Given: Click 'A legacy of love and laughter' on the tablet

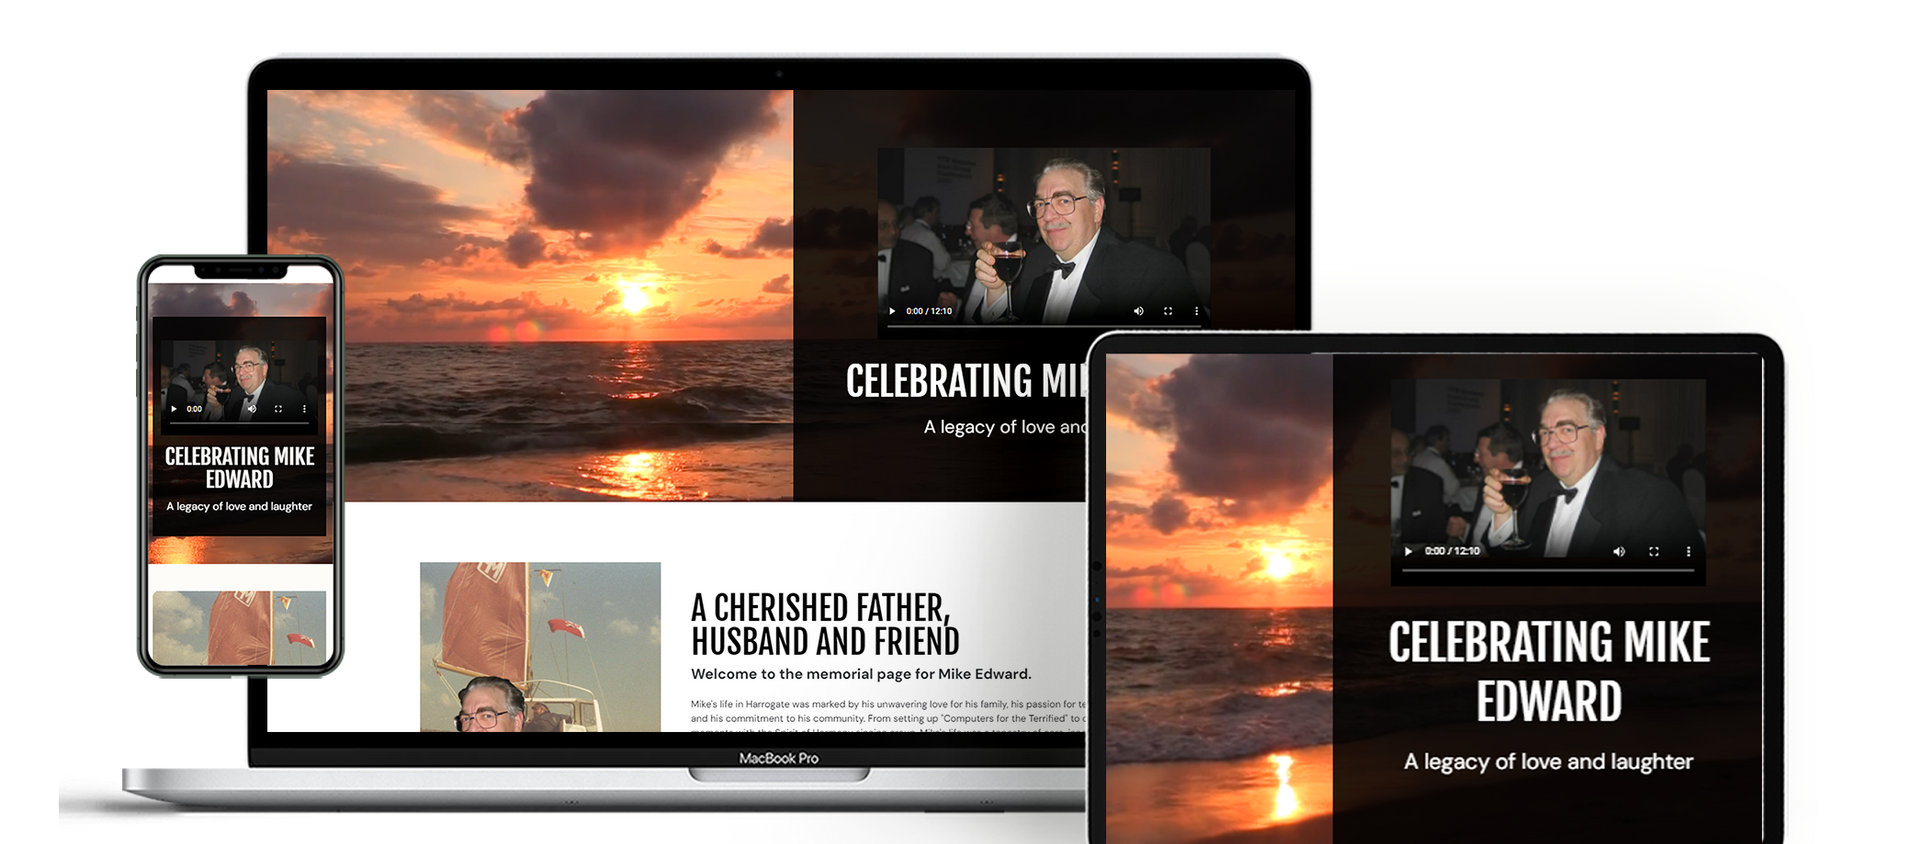Looking at the screenshot, I should 1548,762.
